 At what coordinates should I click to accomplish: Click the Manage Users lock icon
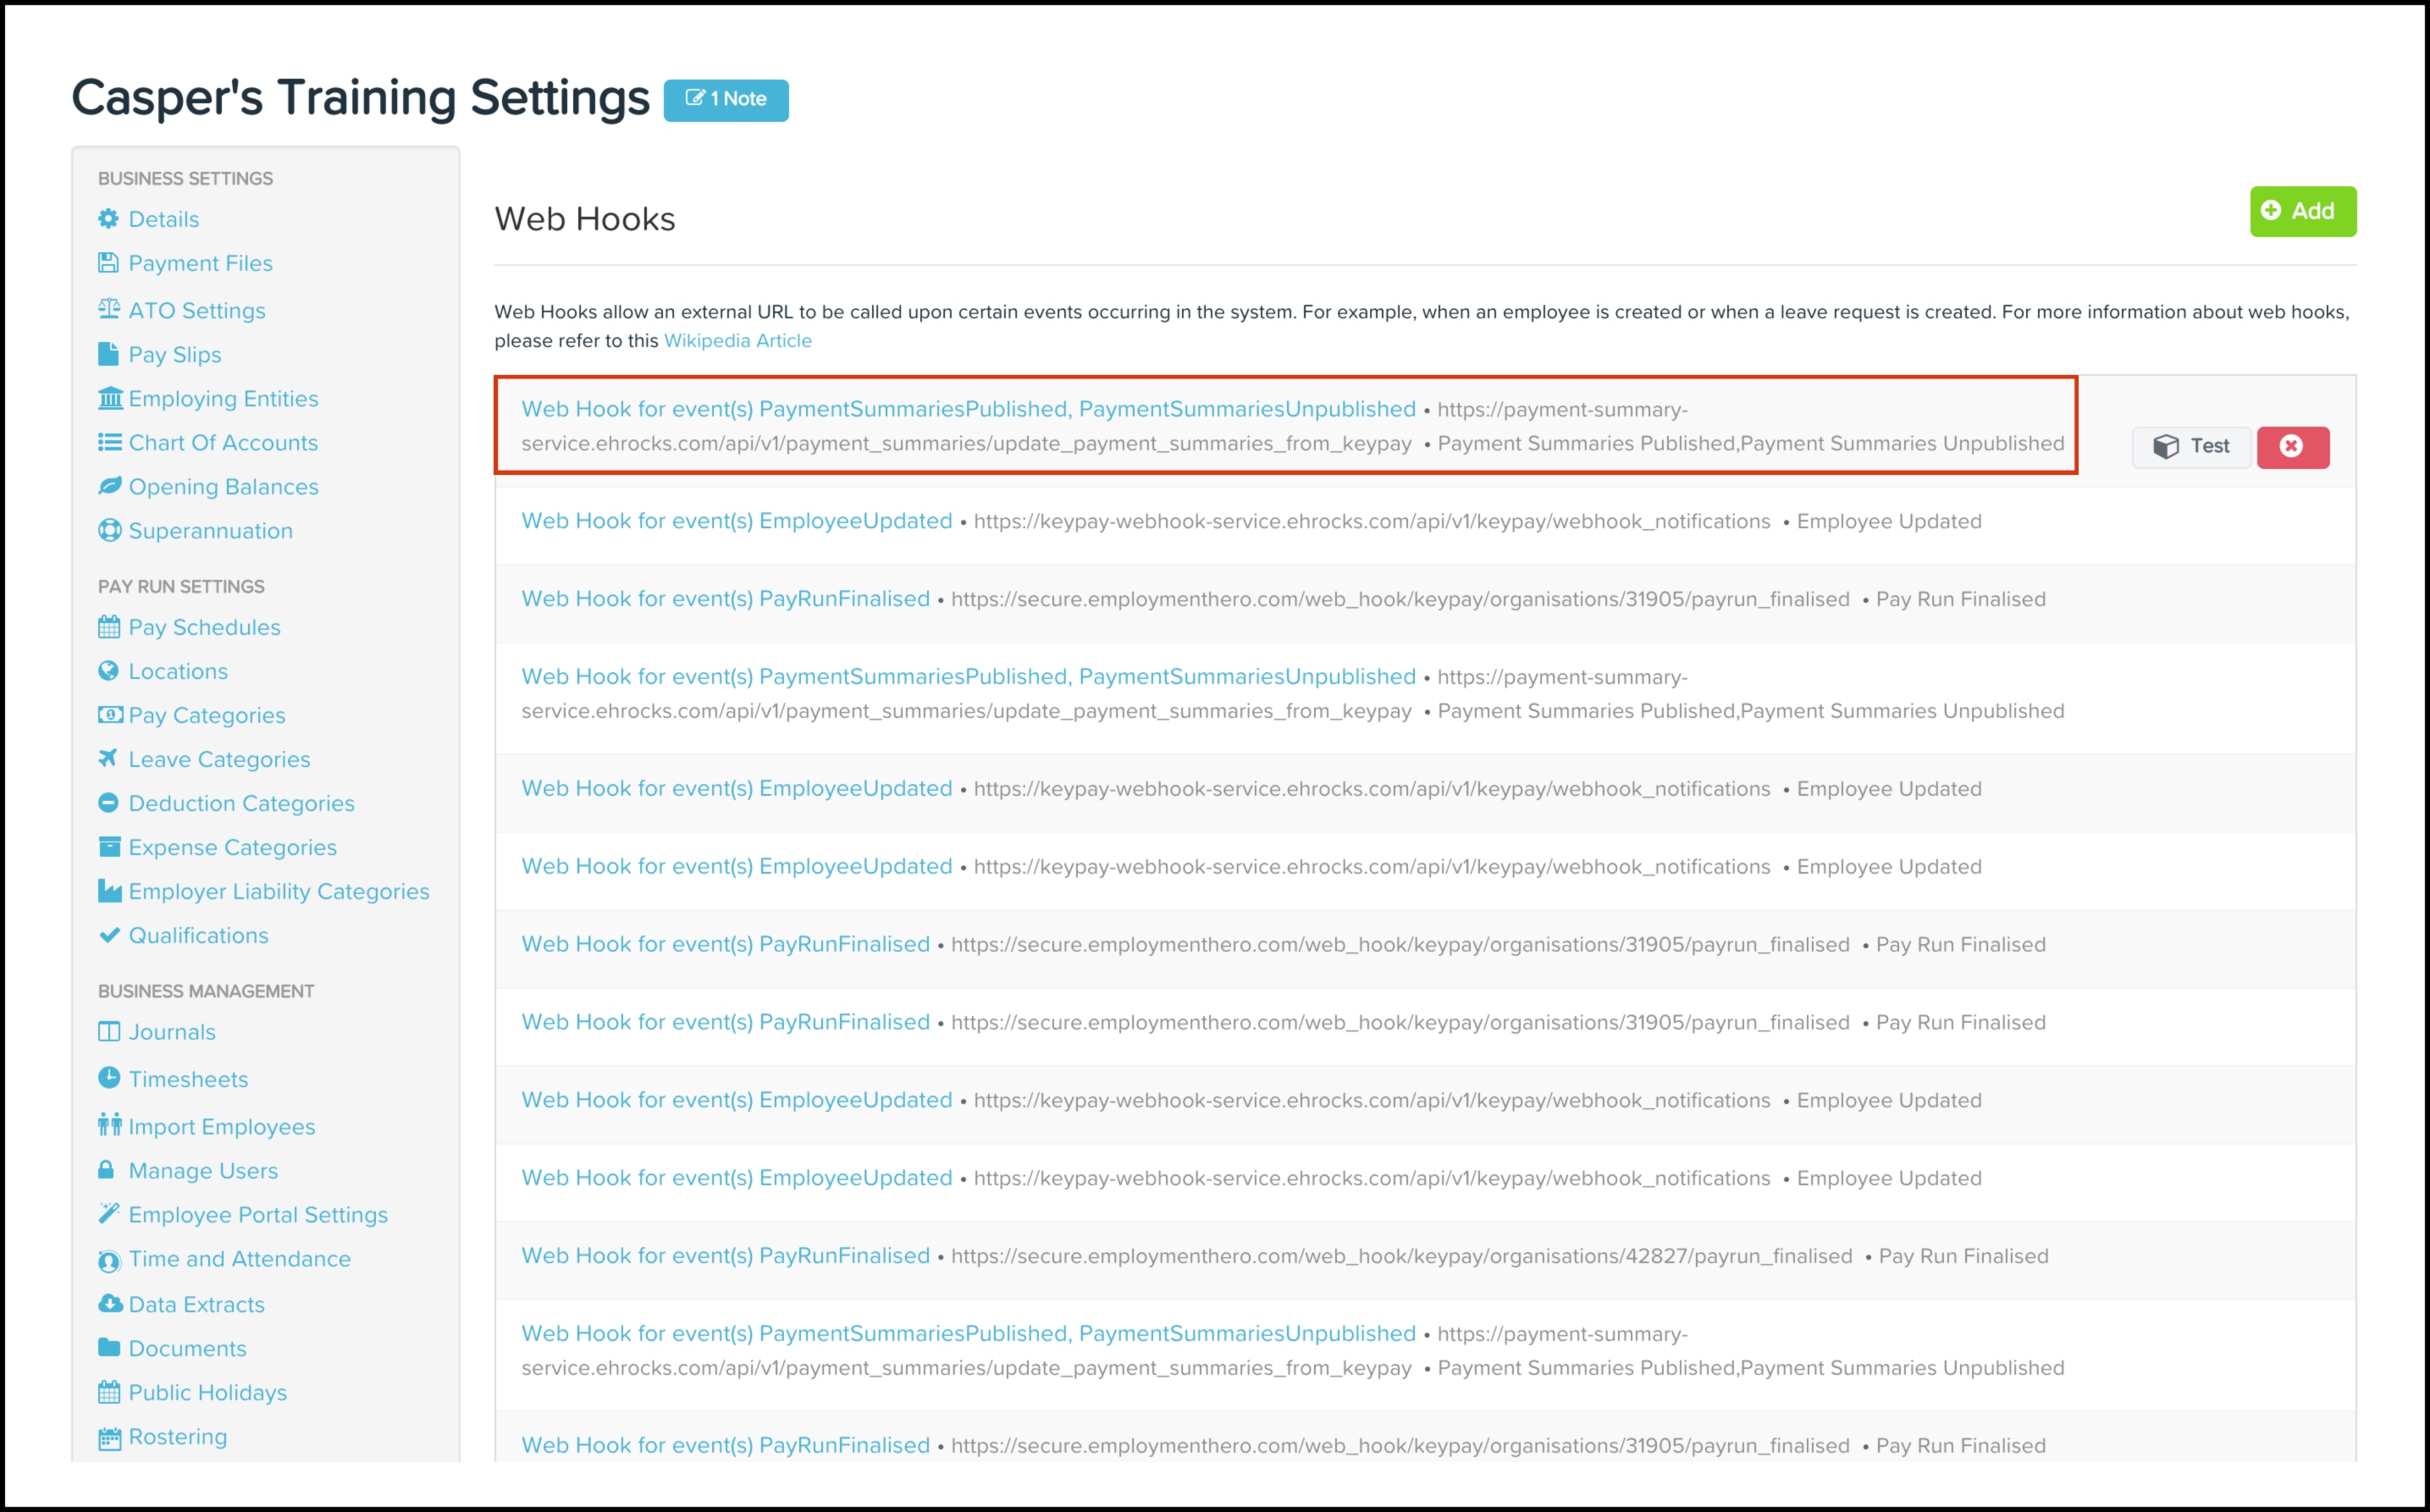[106, 1170]
